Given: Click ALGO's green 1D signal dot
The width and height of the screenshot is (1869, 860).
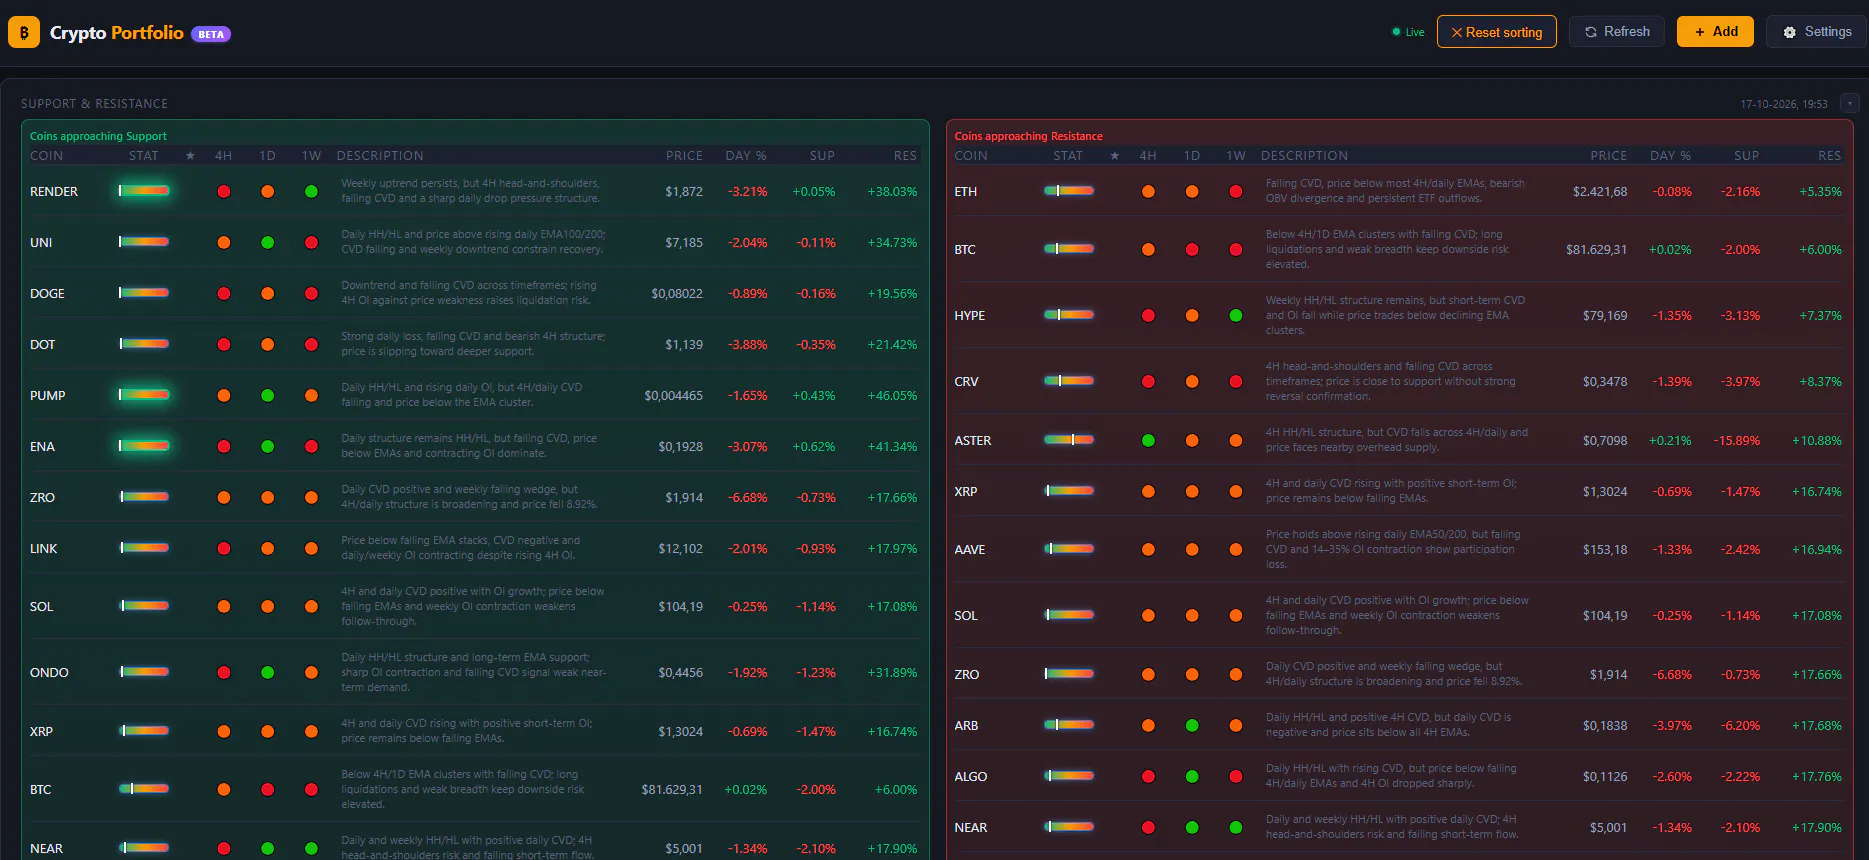Looking at the screenshot, I should pyautogui.click(x=1192, y=776).
